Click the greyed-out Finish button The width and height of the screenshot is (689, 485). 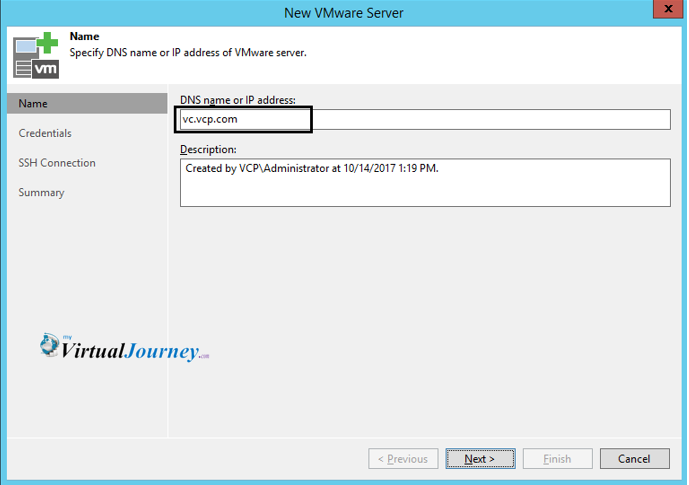(557, 459)
